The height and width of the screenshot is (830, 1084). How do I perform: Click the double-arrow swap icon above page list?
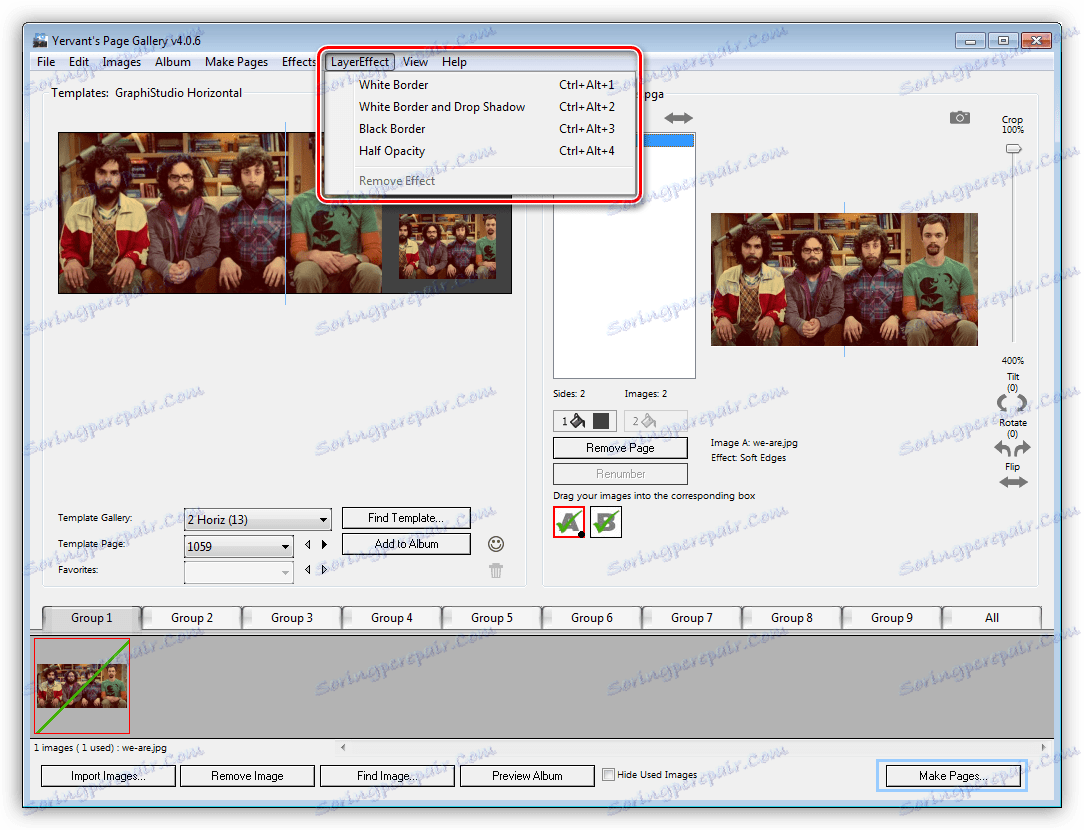coord(678,118)
